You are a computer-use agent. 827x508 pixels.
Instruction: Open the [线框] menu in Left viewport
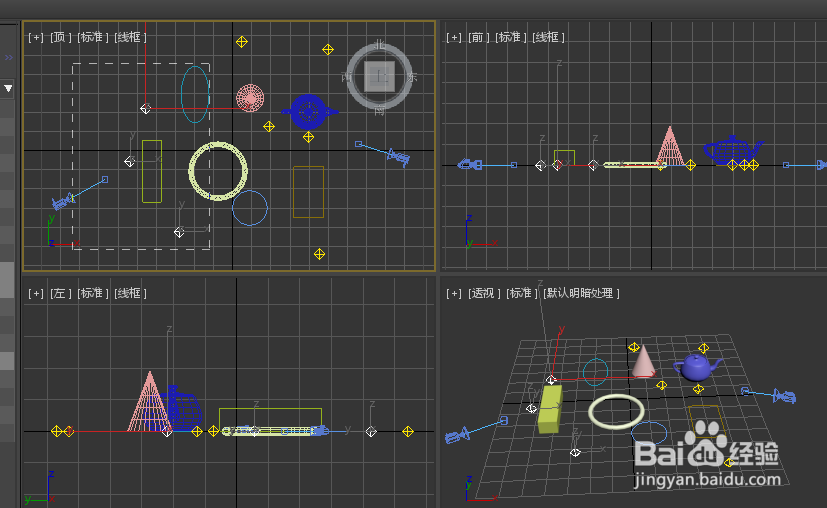(130, 293)
